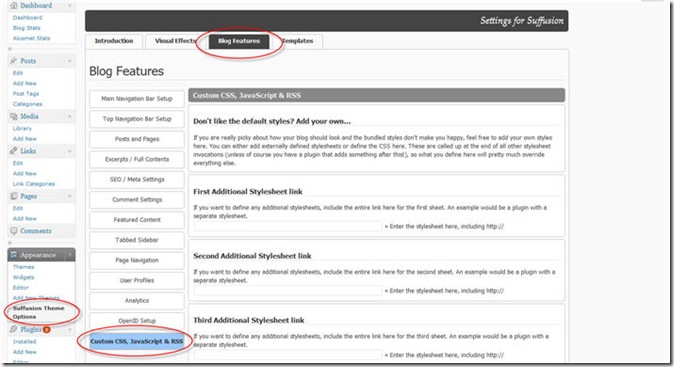Focus the Second Additional Stylesheet link field
The image size is (674, 367).
[288, 291]
